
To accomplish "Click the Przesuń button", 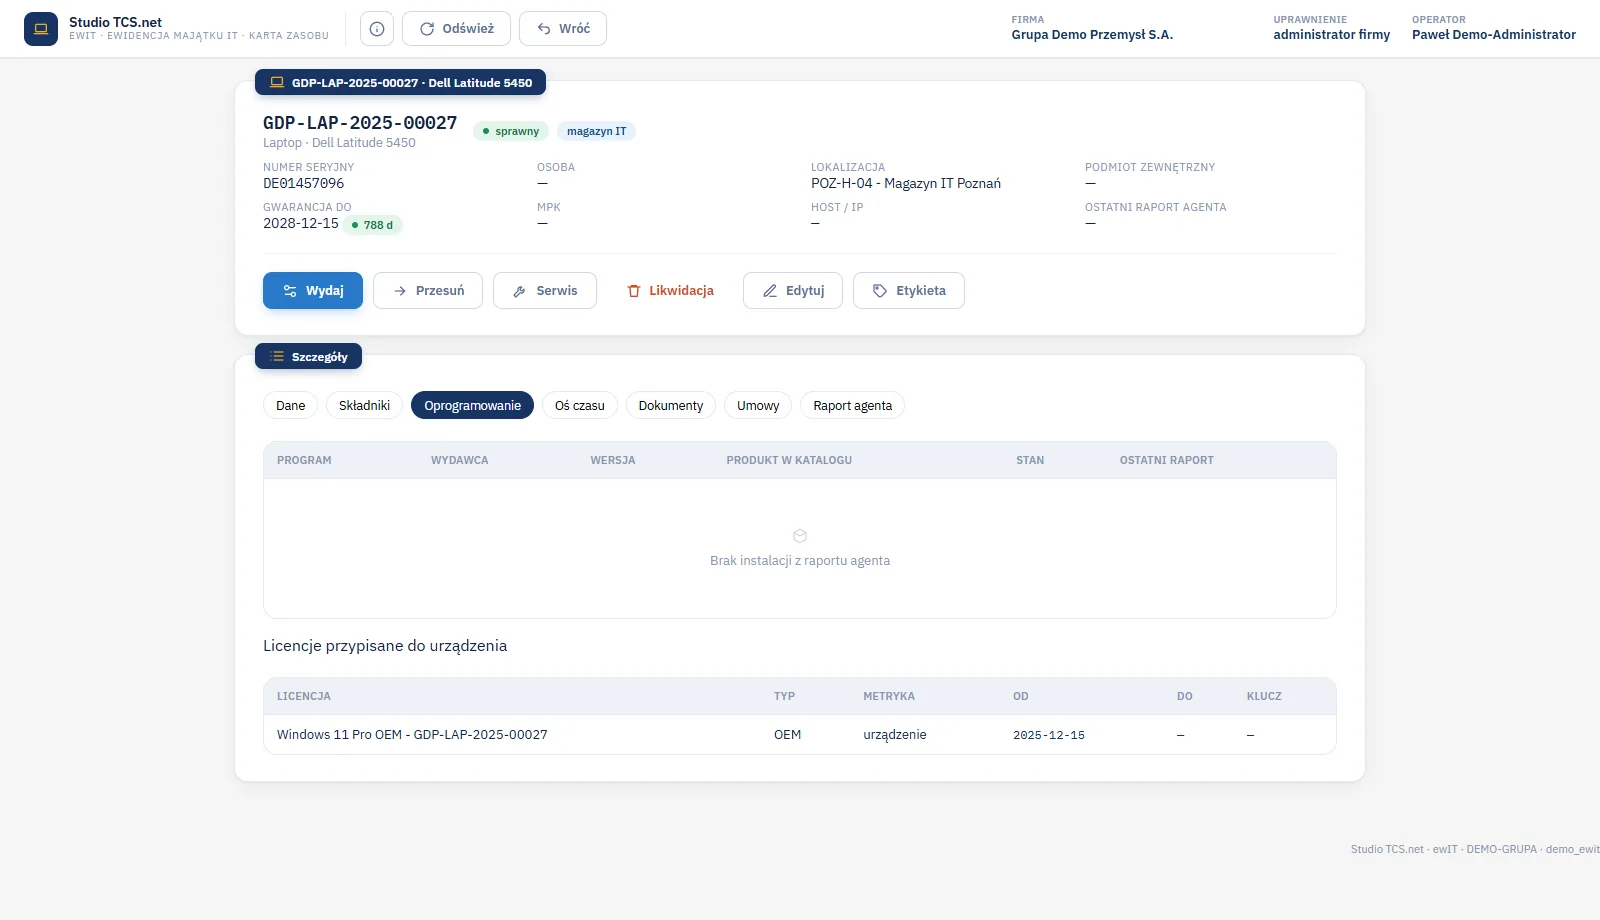I will (x=428, y=291).
